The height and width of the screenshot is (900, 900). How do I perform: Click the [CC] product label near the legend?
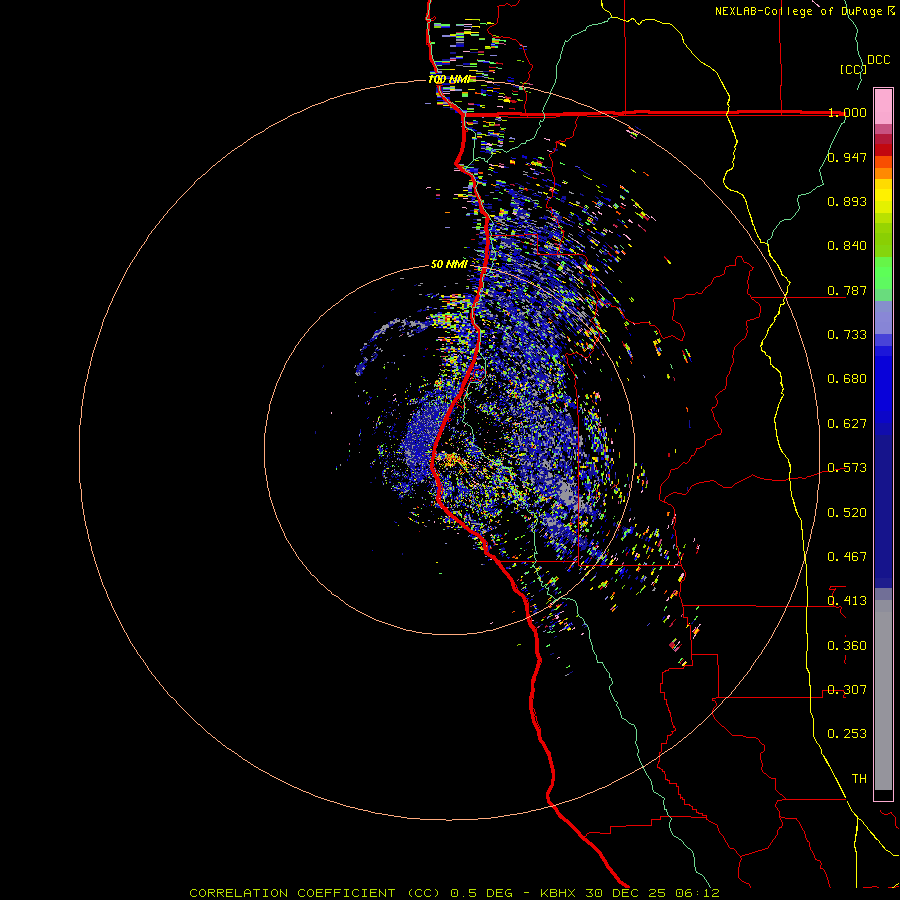(853, 69)
